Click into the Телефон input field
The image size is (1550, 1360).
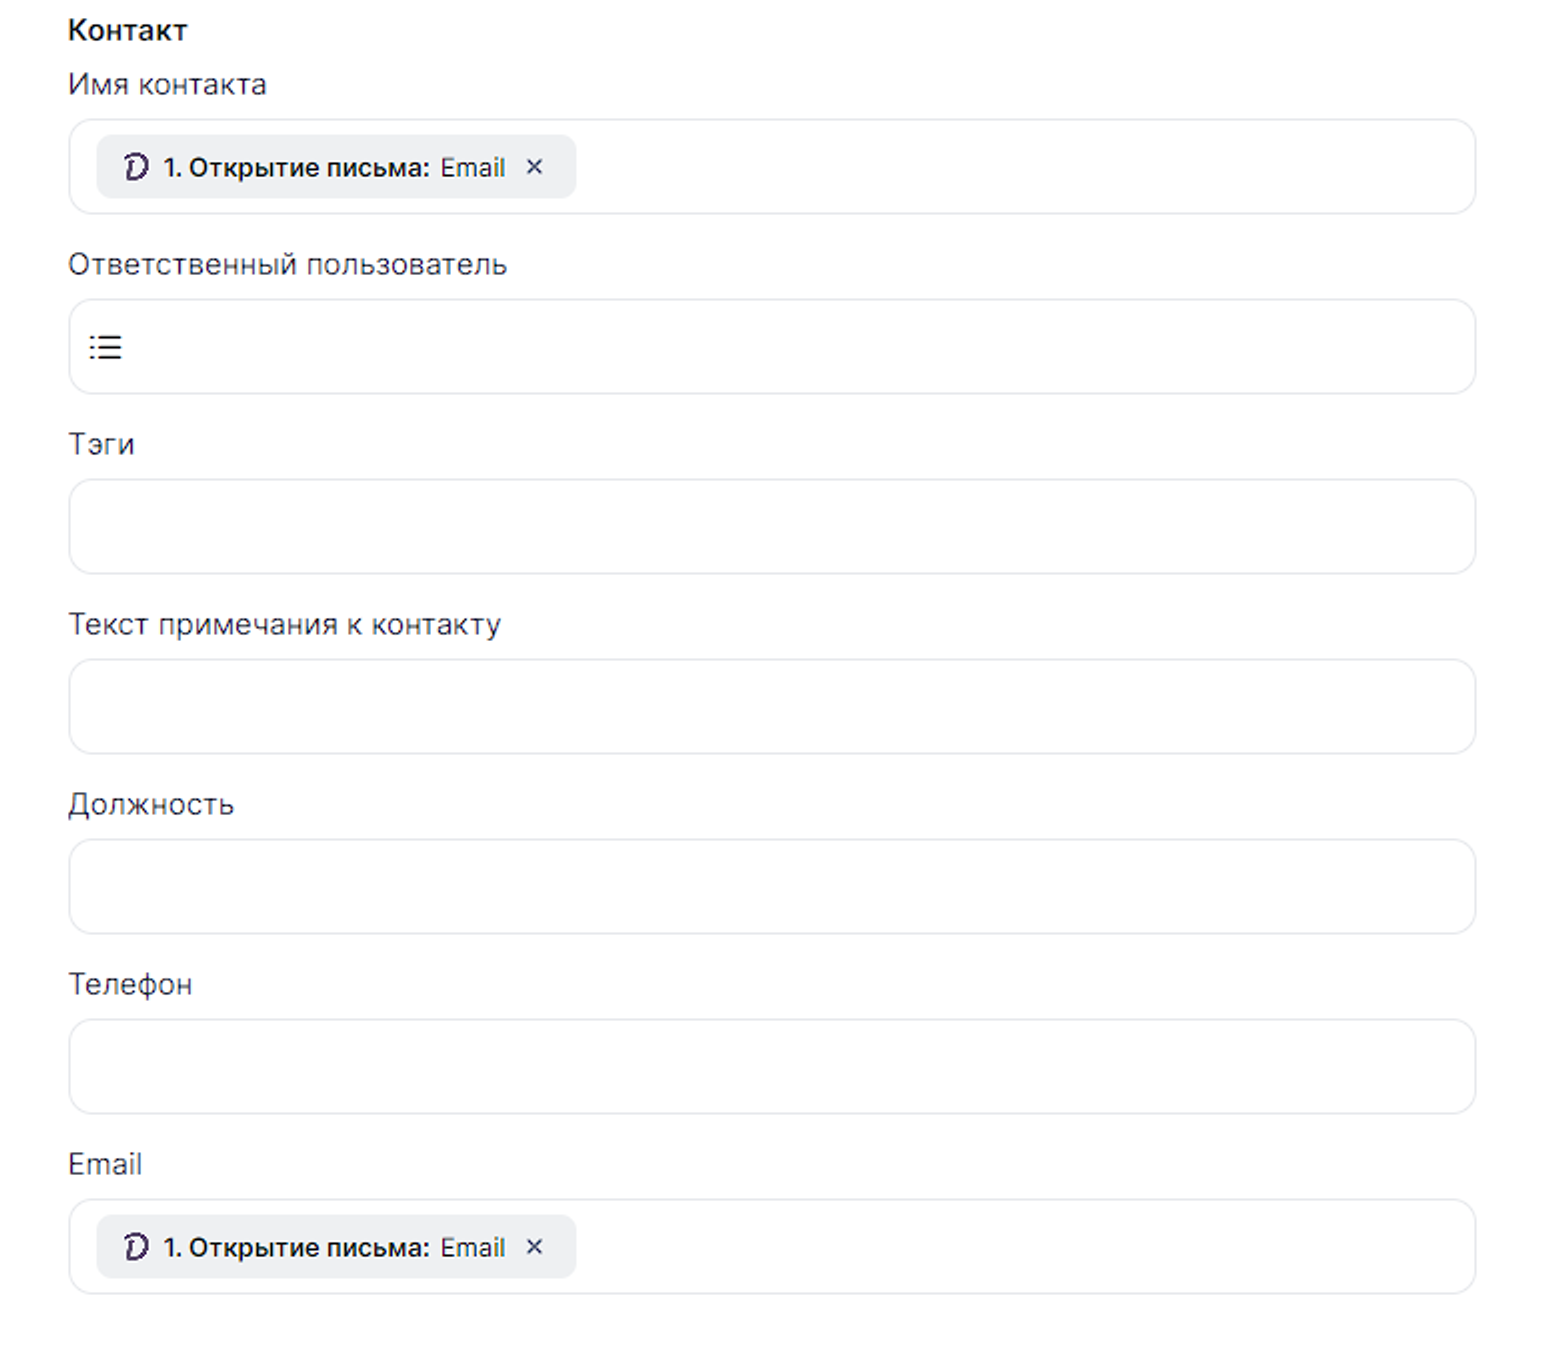(771, 1067)
